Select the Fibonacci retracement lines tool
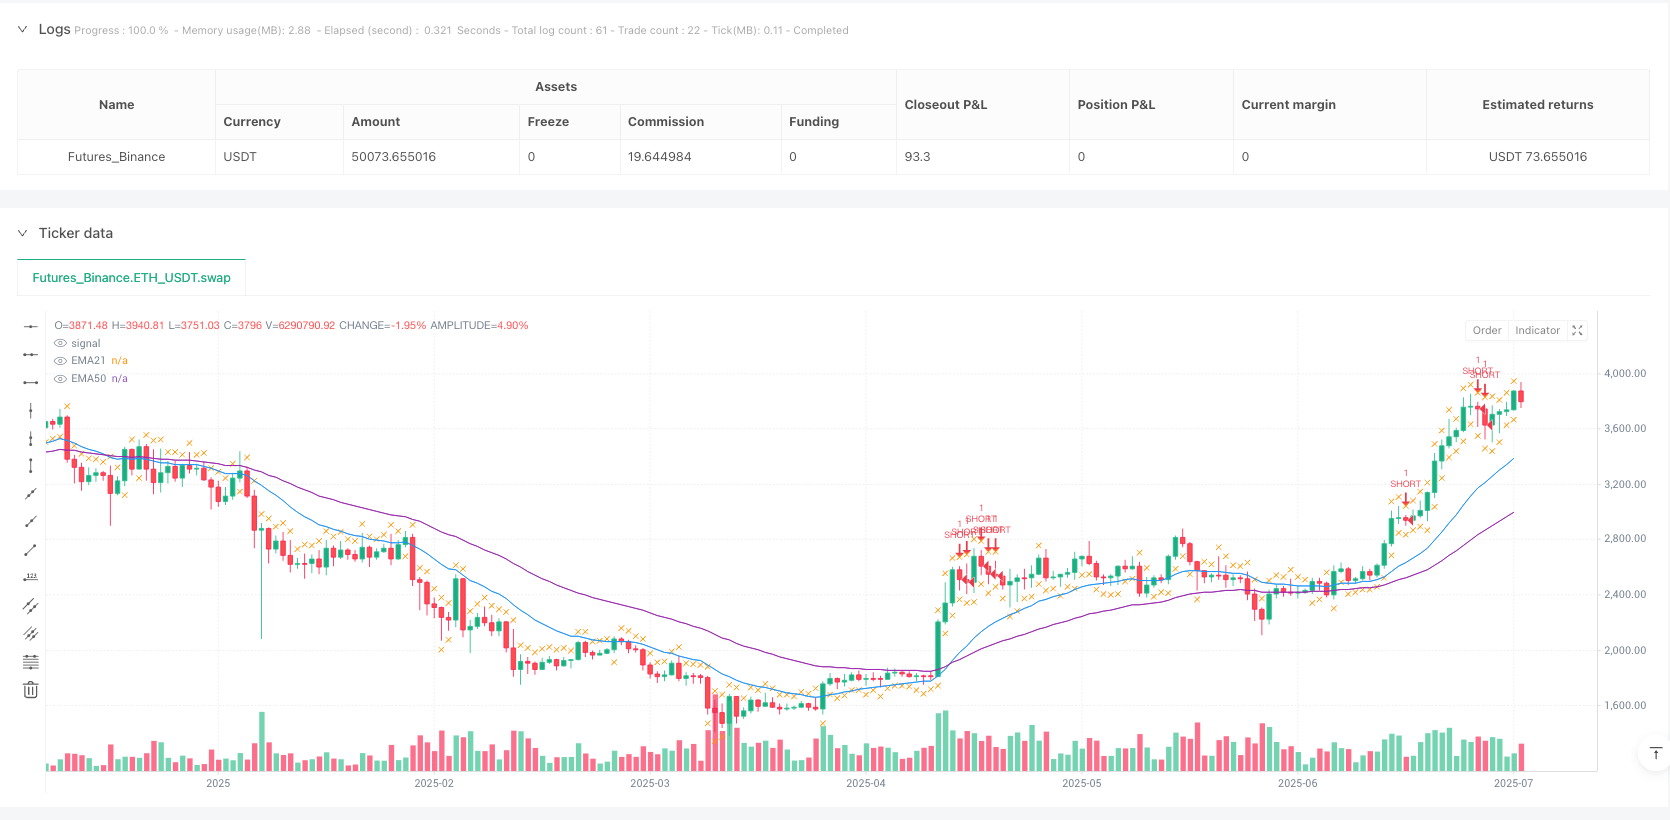The image size is (1670, 820). 31,662
